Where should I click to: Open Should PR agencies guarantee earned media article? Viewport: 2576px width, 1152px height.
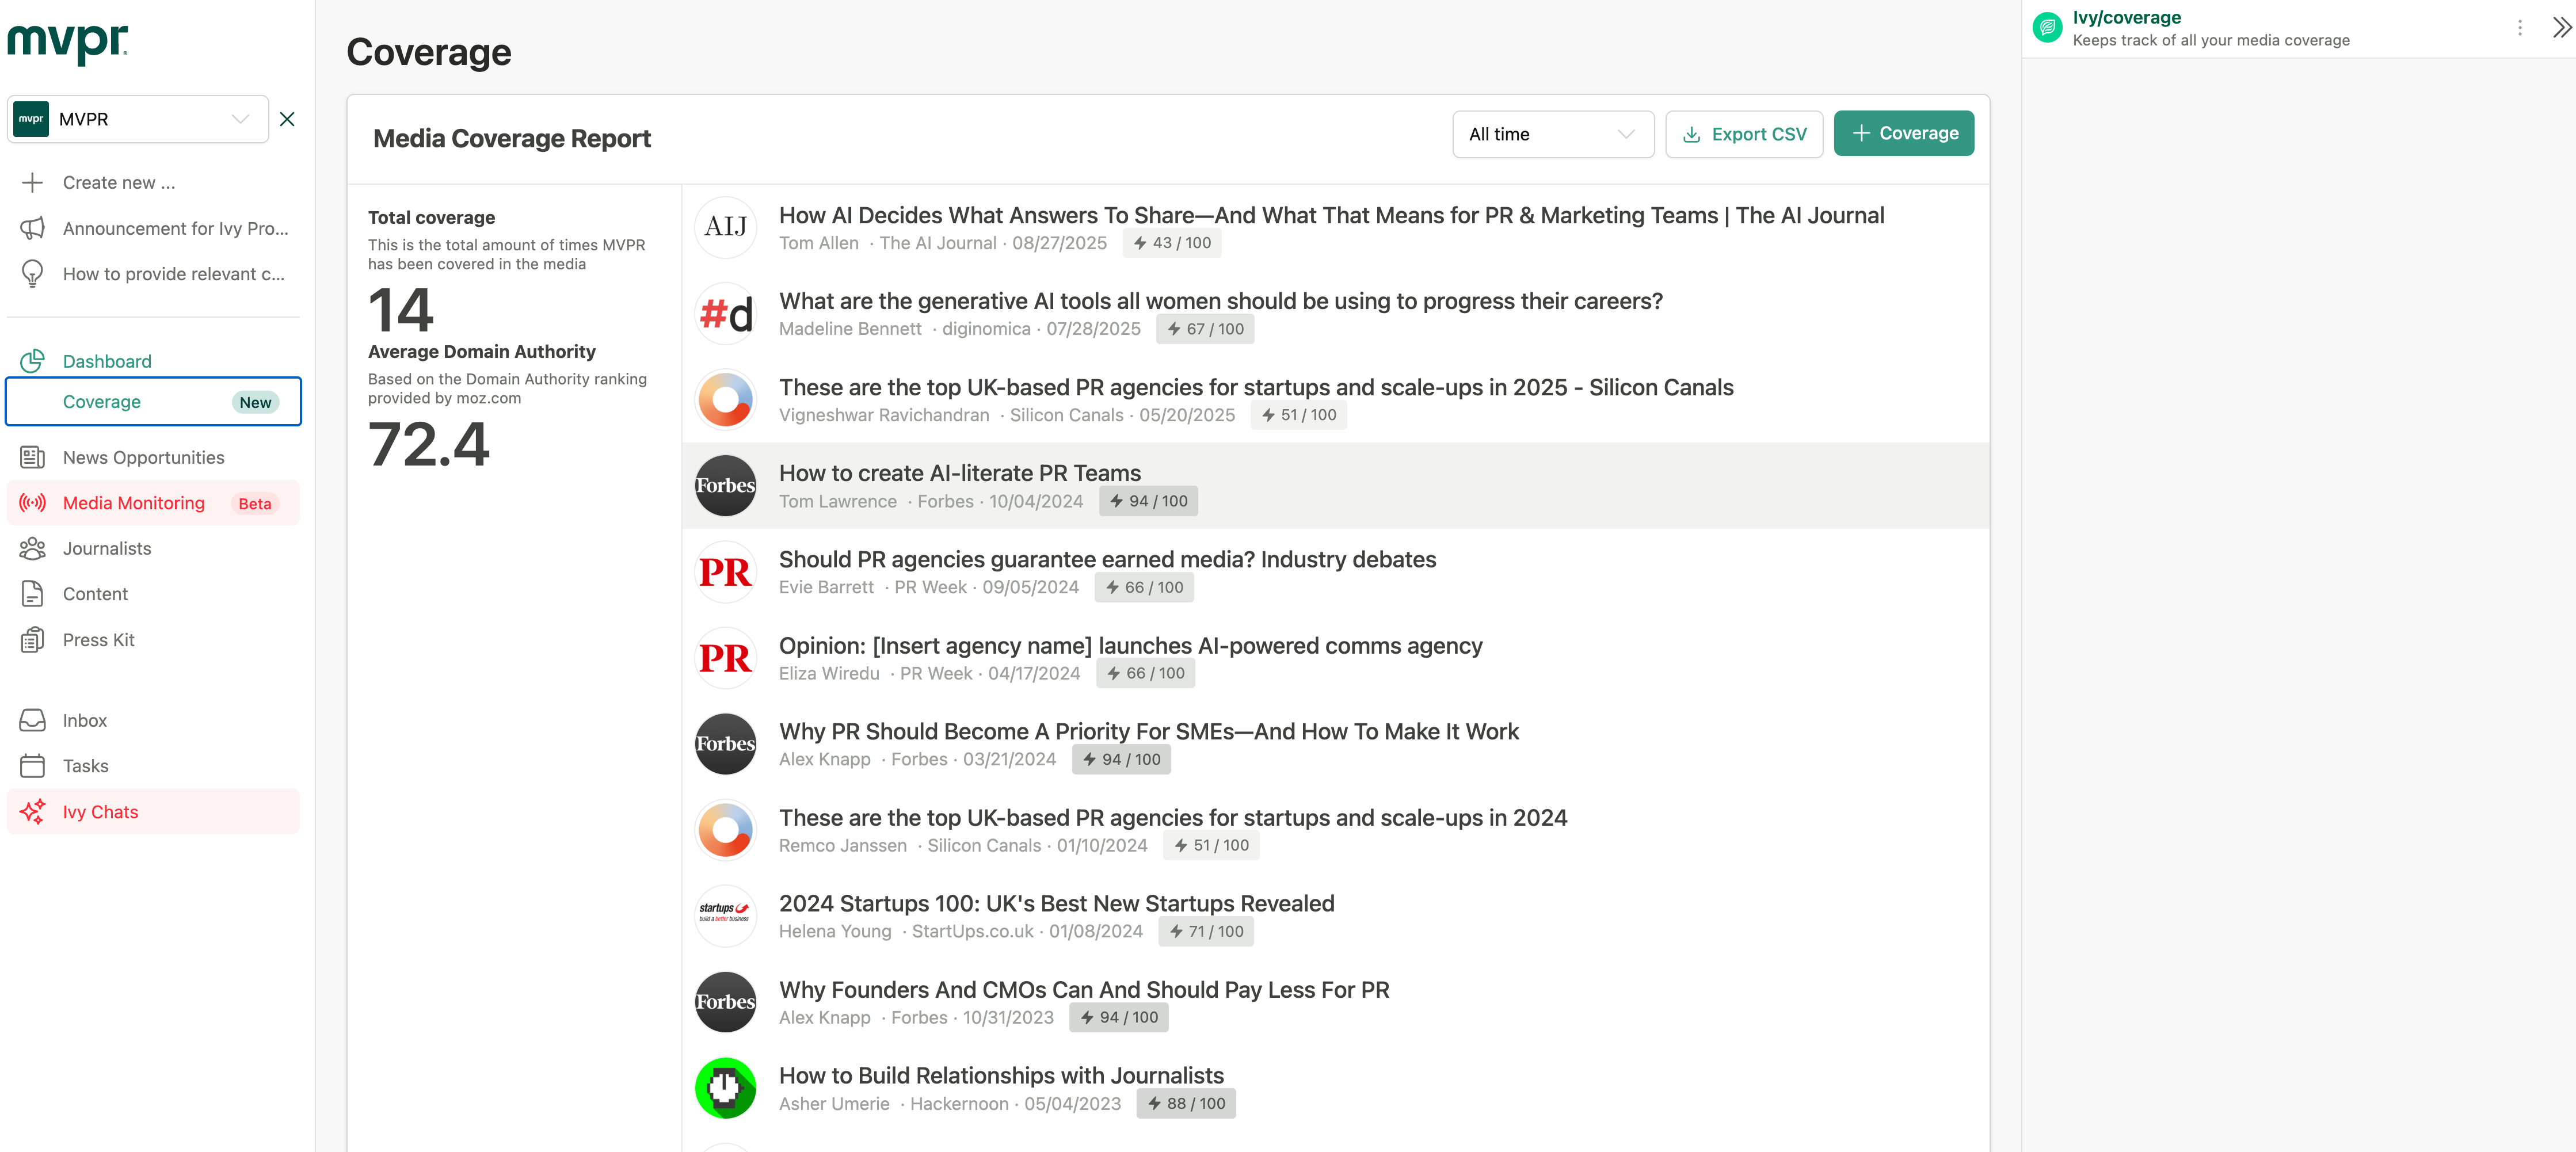click(x=1107, y=559)
